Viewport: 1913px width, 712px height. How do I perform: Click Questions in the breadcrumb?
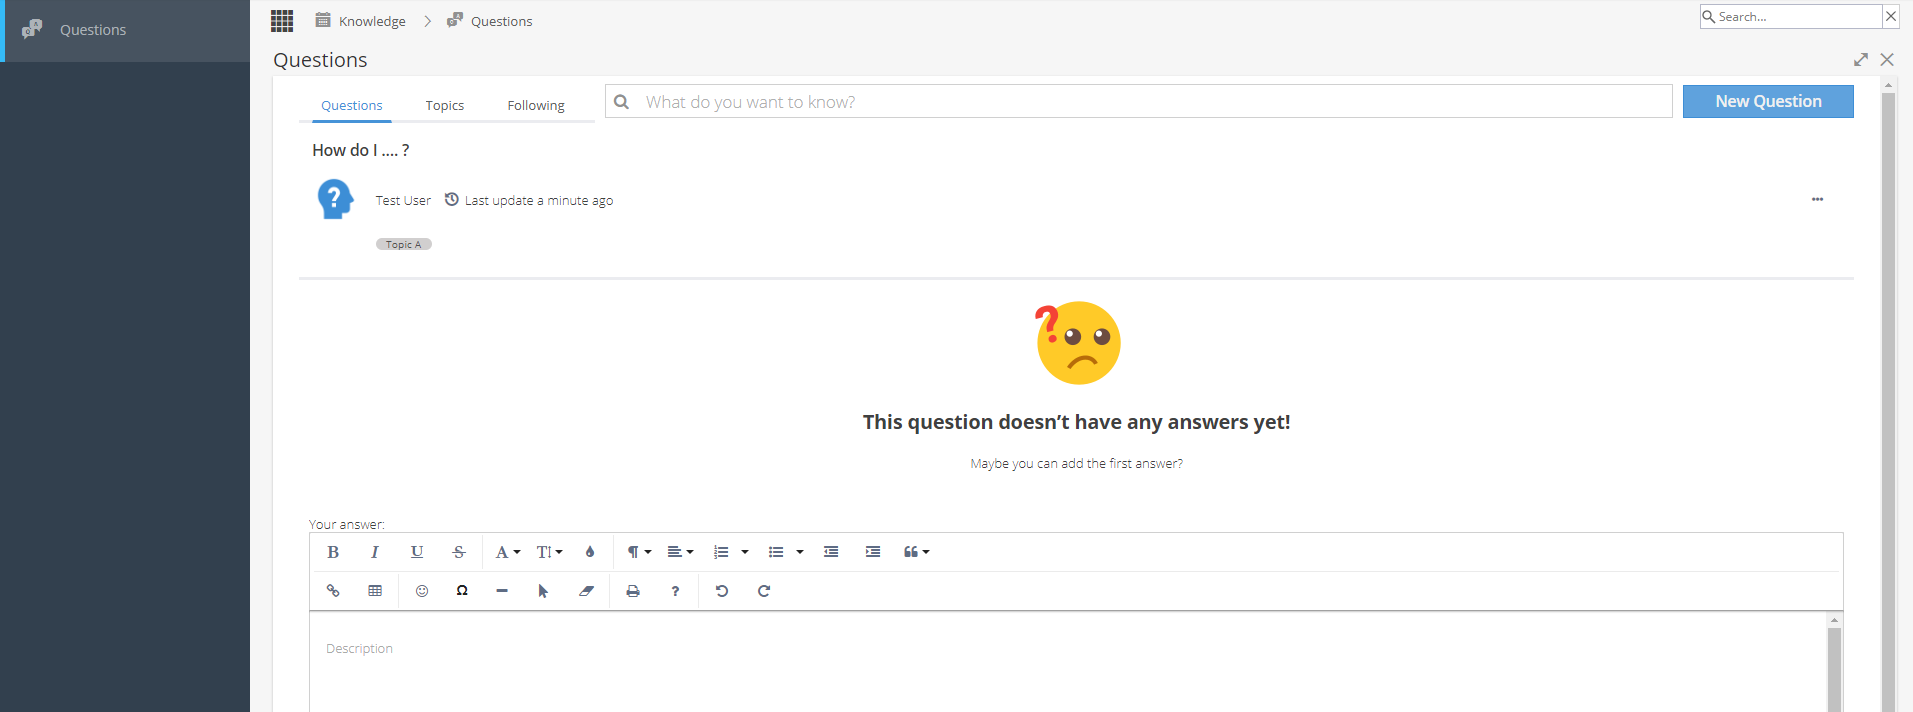(x=501, y=21)
